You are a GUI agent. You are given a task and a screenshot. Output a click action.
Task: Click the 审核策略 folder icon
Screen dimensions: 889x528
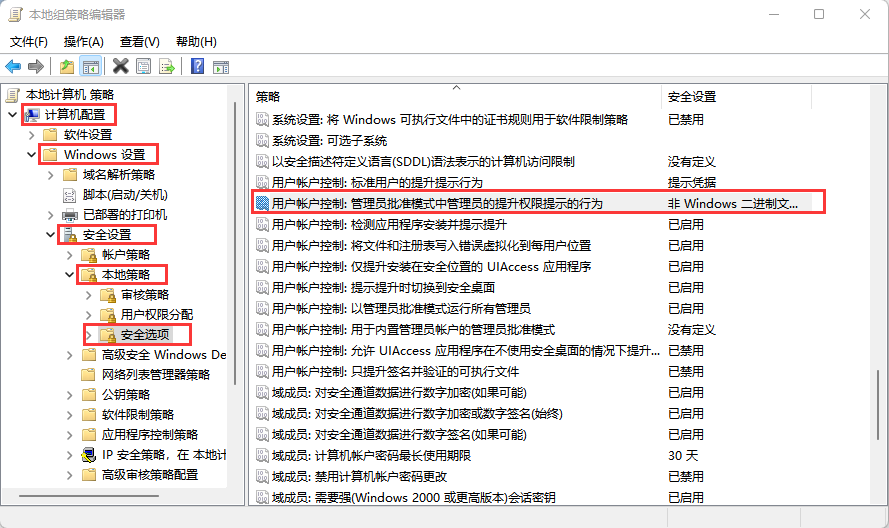[108, 295]
